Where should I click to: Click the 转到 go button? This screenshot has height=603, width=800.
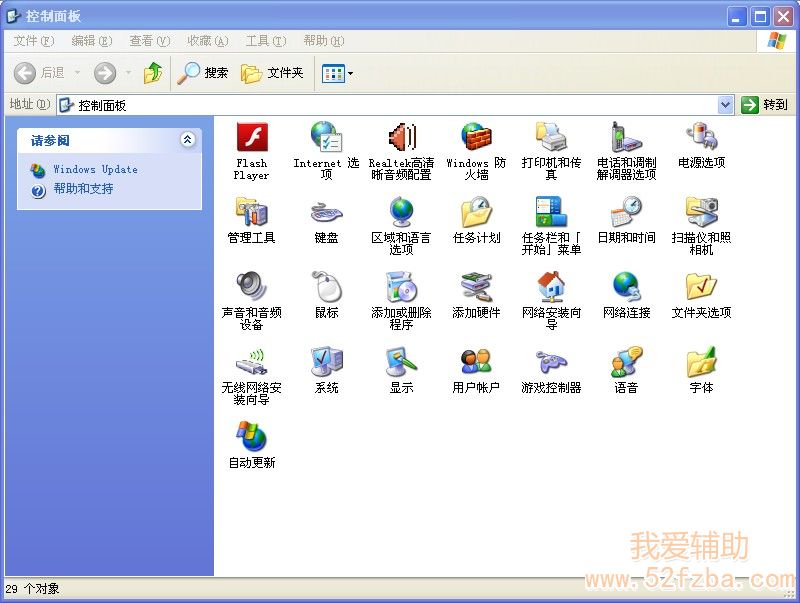[764, 105]
